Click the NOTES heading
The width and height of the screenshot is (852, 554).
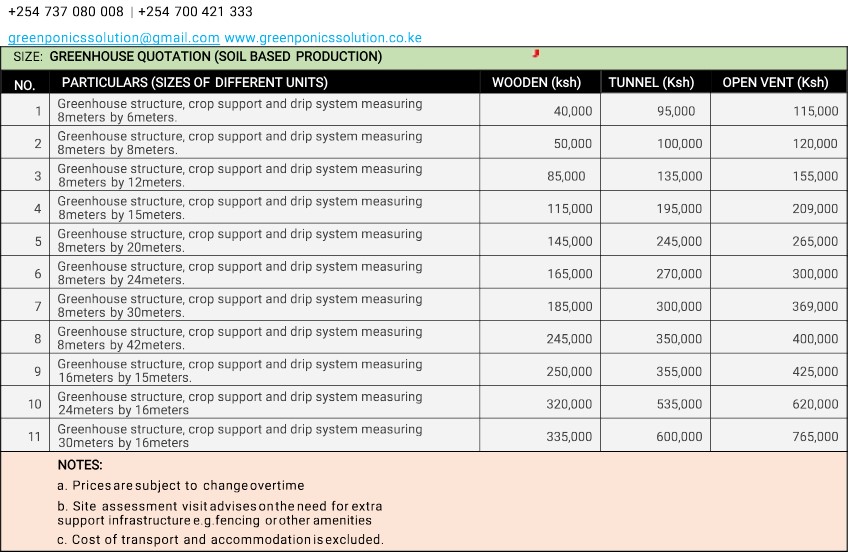[x=80, y=465]
